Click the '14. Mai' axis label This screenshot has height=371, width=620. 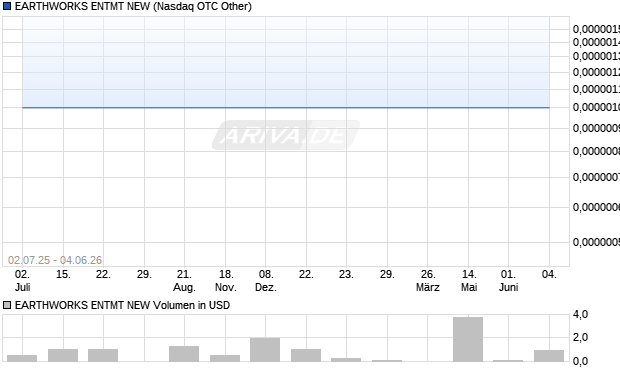point(469,280)
